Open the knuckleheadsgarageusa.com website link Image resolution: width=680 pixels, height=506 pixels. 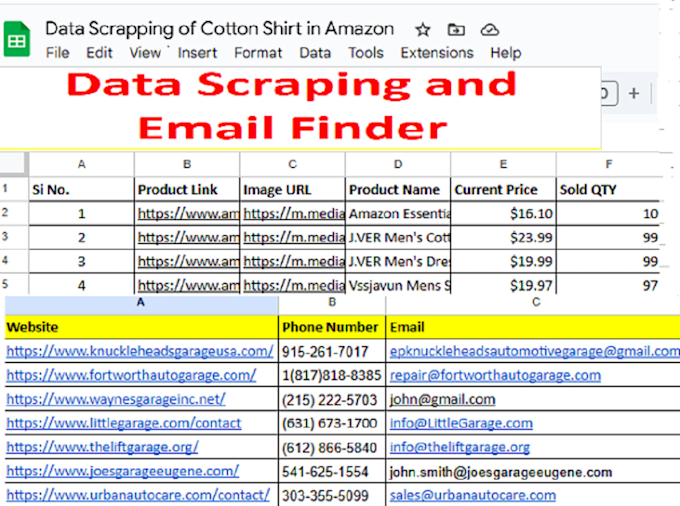[x=140, y=351]
